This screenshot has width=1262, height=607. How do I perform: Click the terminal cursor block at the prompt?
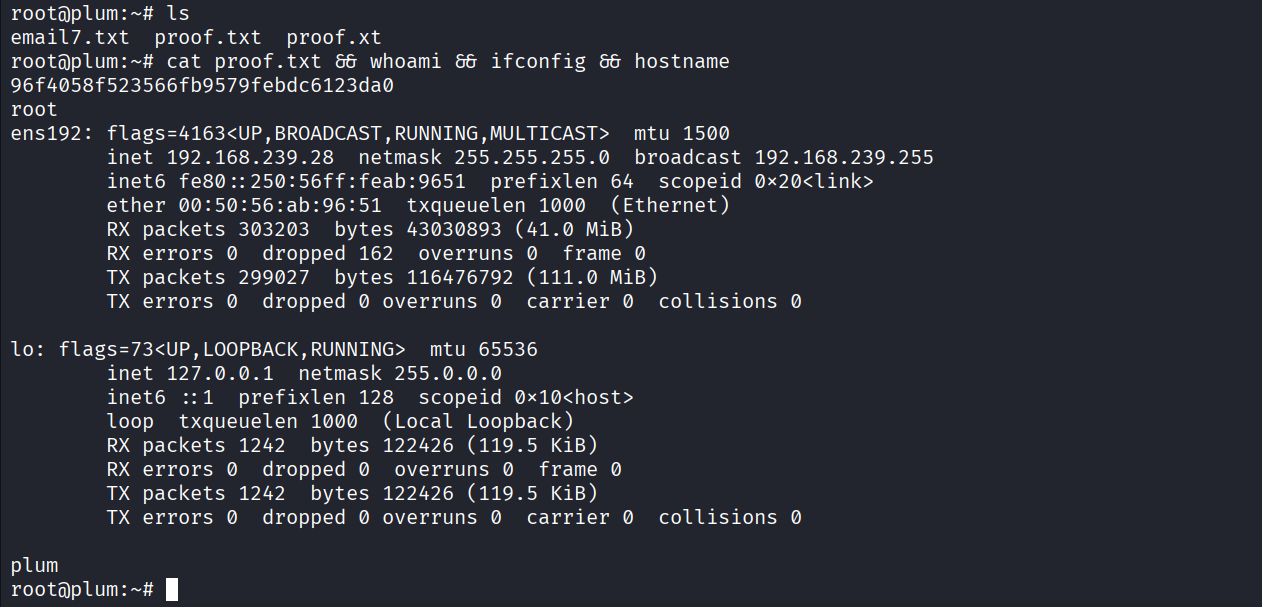(x=172, y=590)
